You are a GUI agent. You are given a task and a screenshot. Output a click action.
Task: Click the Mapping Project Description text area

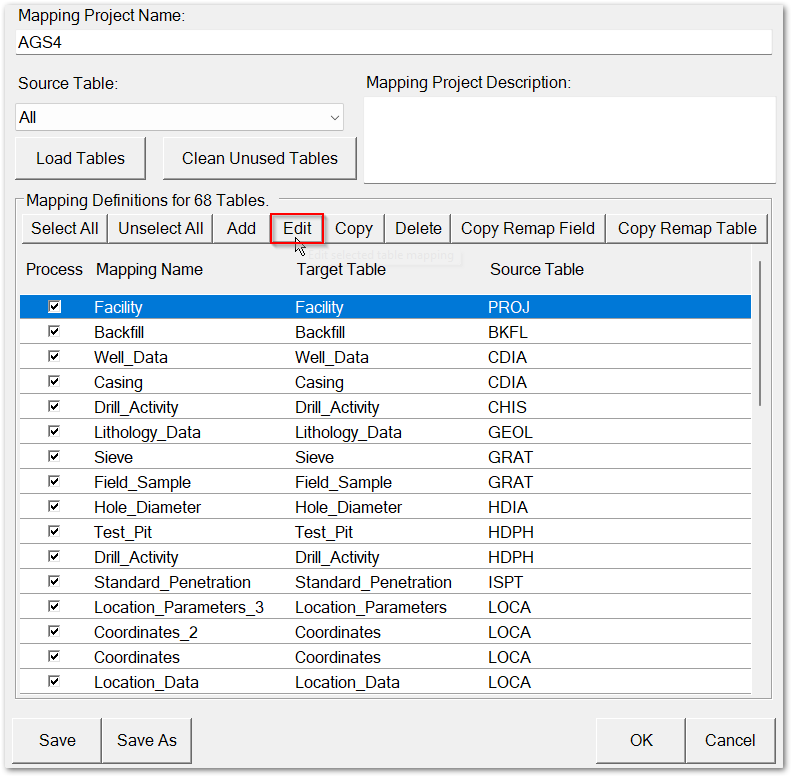570,140
